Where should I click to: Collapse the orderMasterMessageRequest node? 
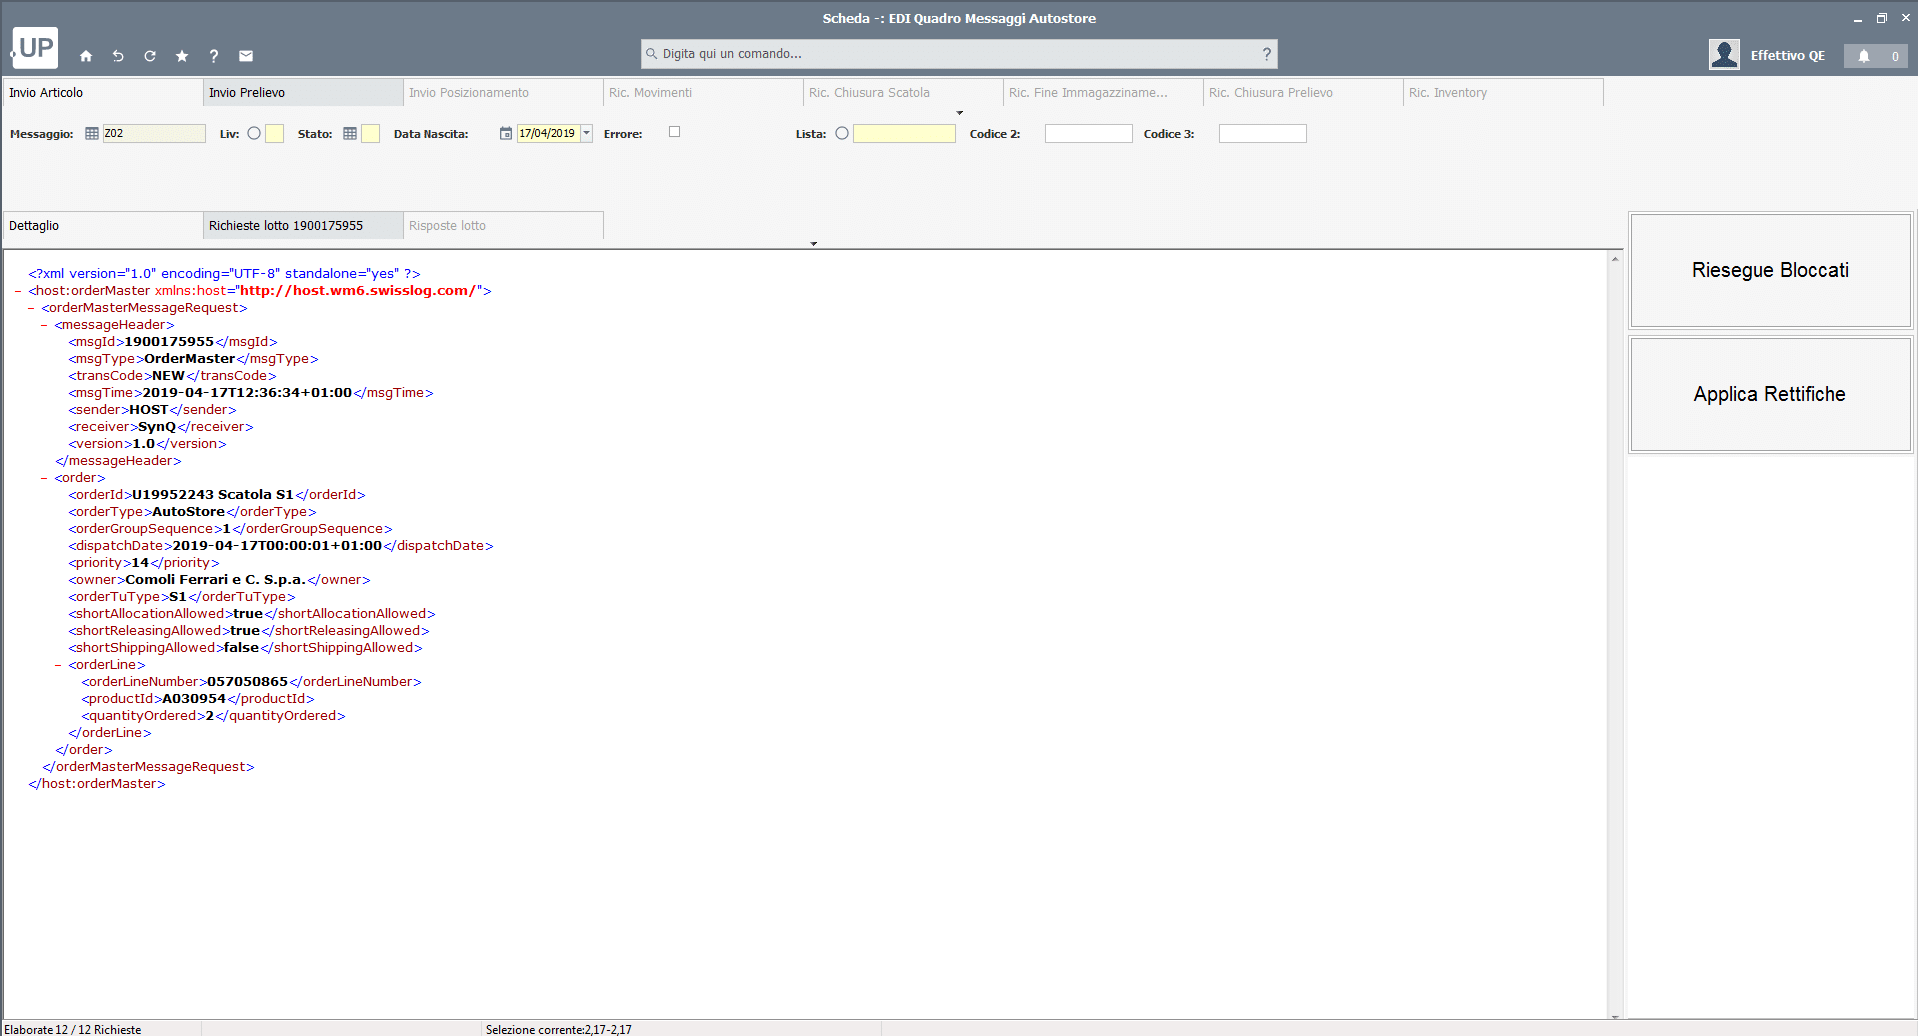tap(31, 308)
